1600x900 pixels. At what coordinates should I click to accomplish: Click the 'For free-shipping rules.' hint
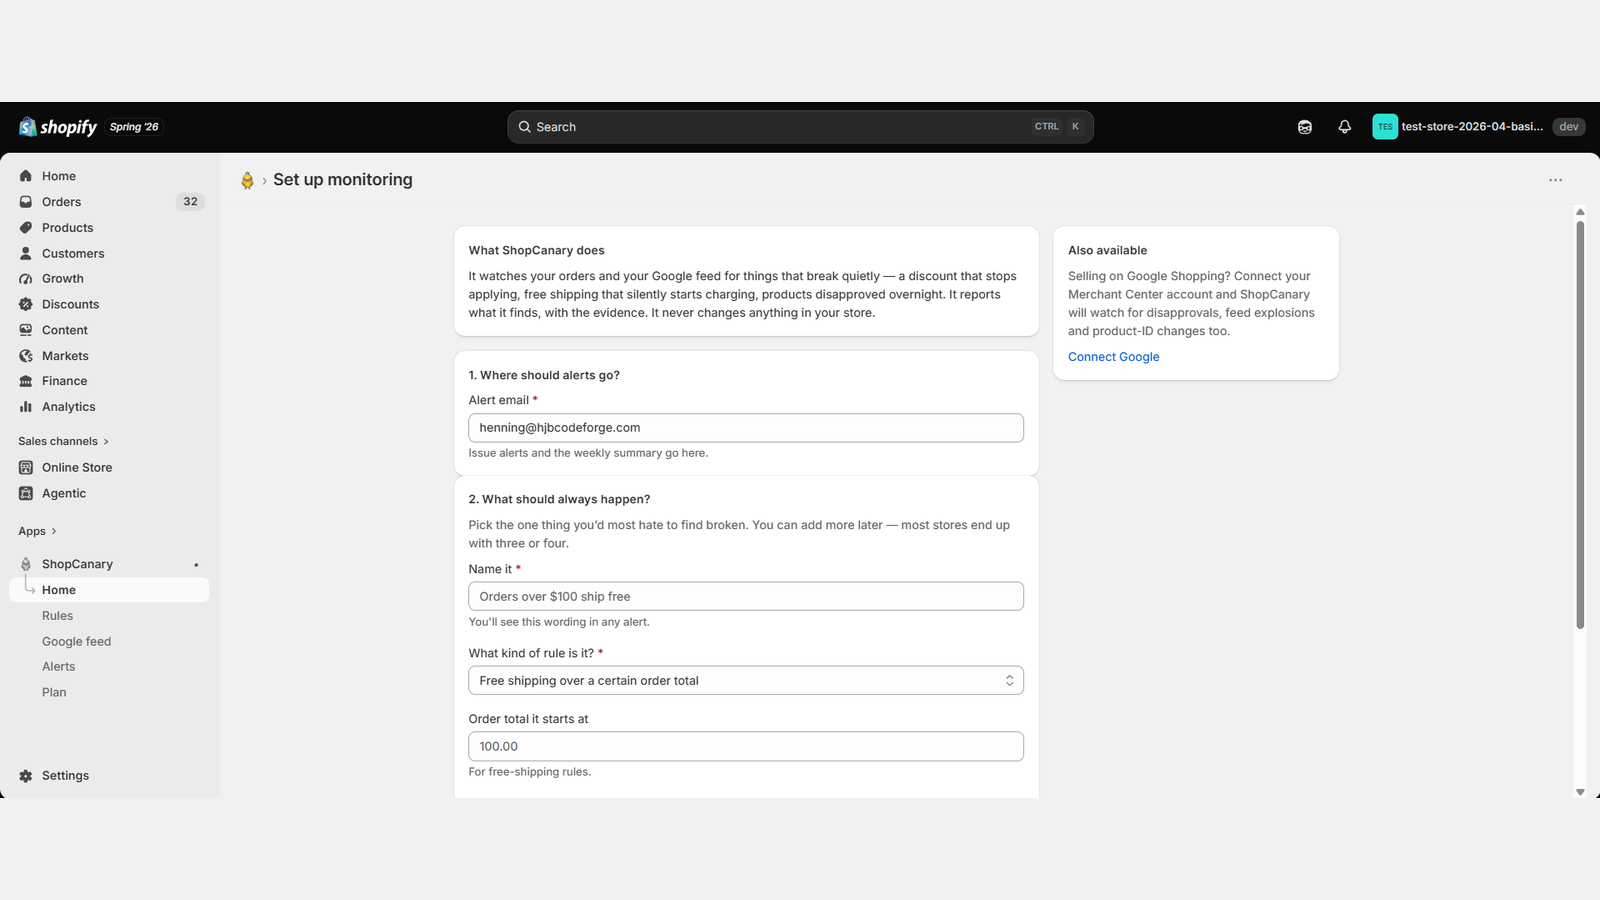coord(530,772)
